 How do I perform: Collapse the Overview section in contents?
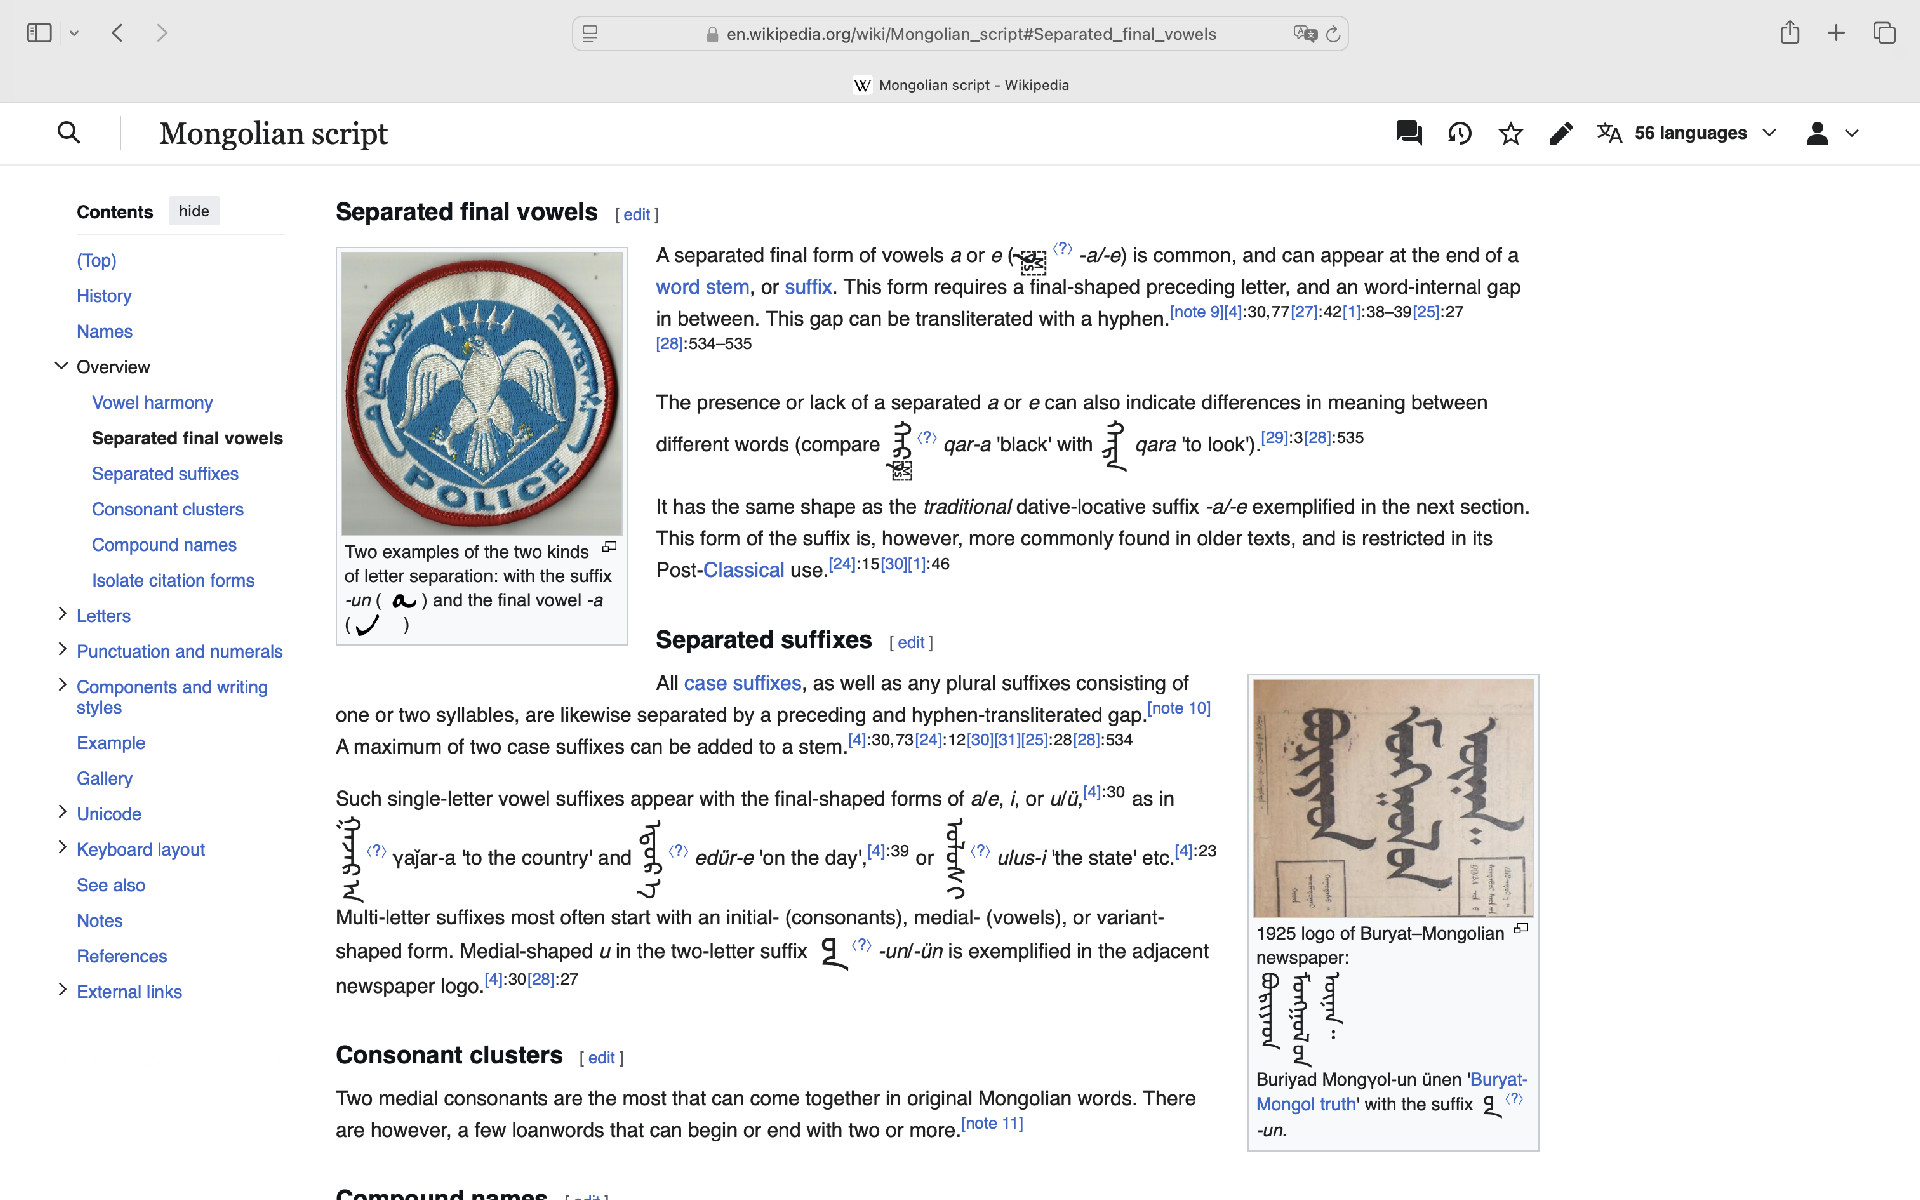62,366
